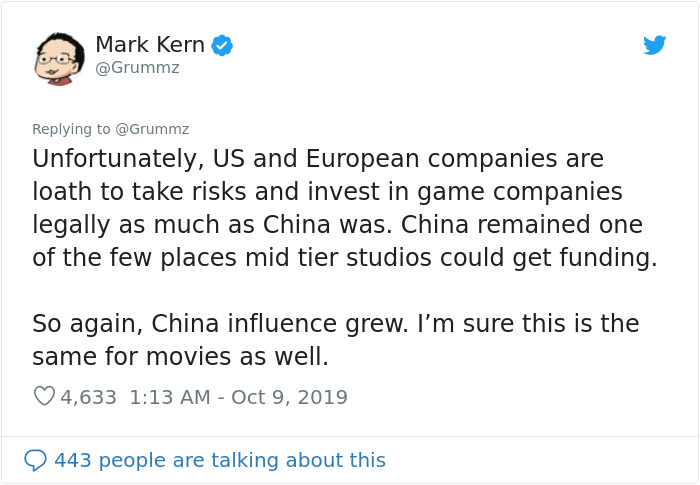The height and width of the screenshot is (485, 700).
Task: Click the 'Replying to' label text
Action: point(71,129)
